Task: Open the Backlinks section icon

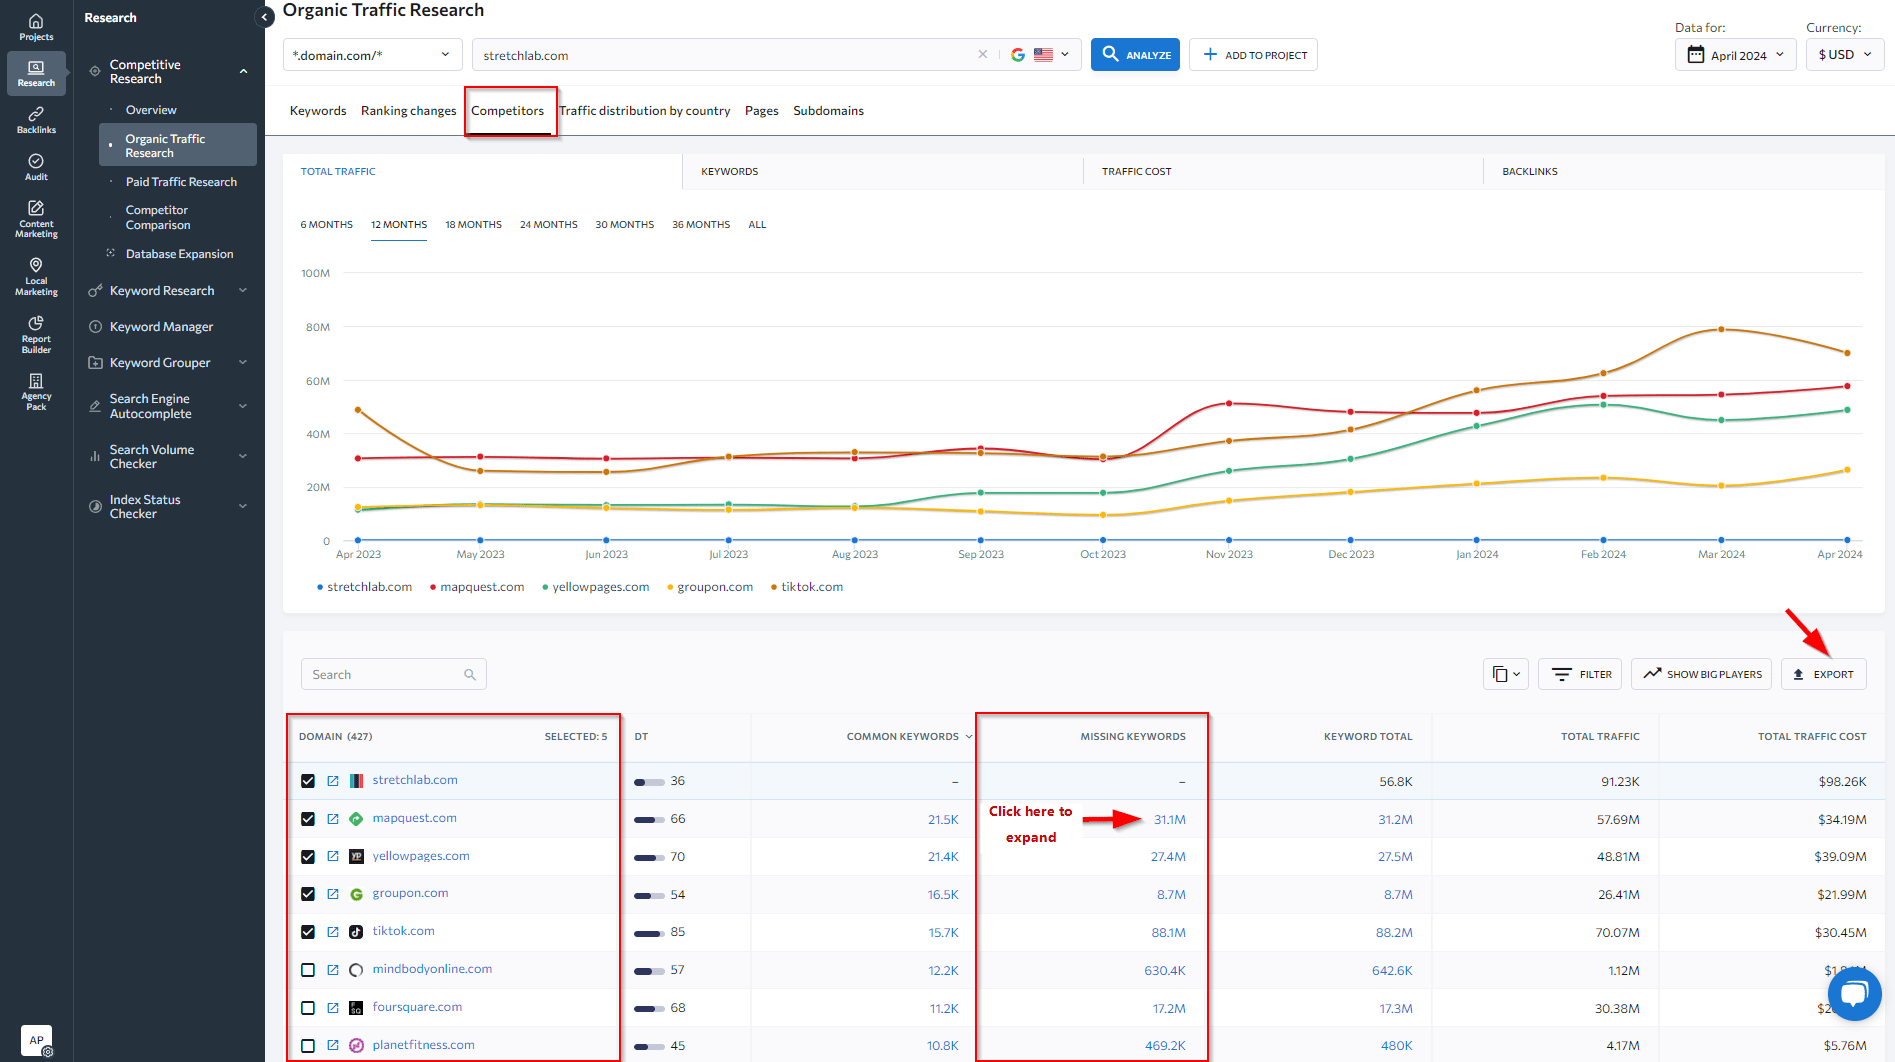Action: coord(36,120)
